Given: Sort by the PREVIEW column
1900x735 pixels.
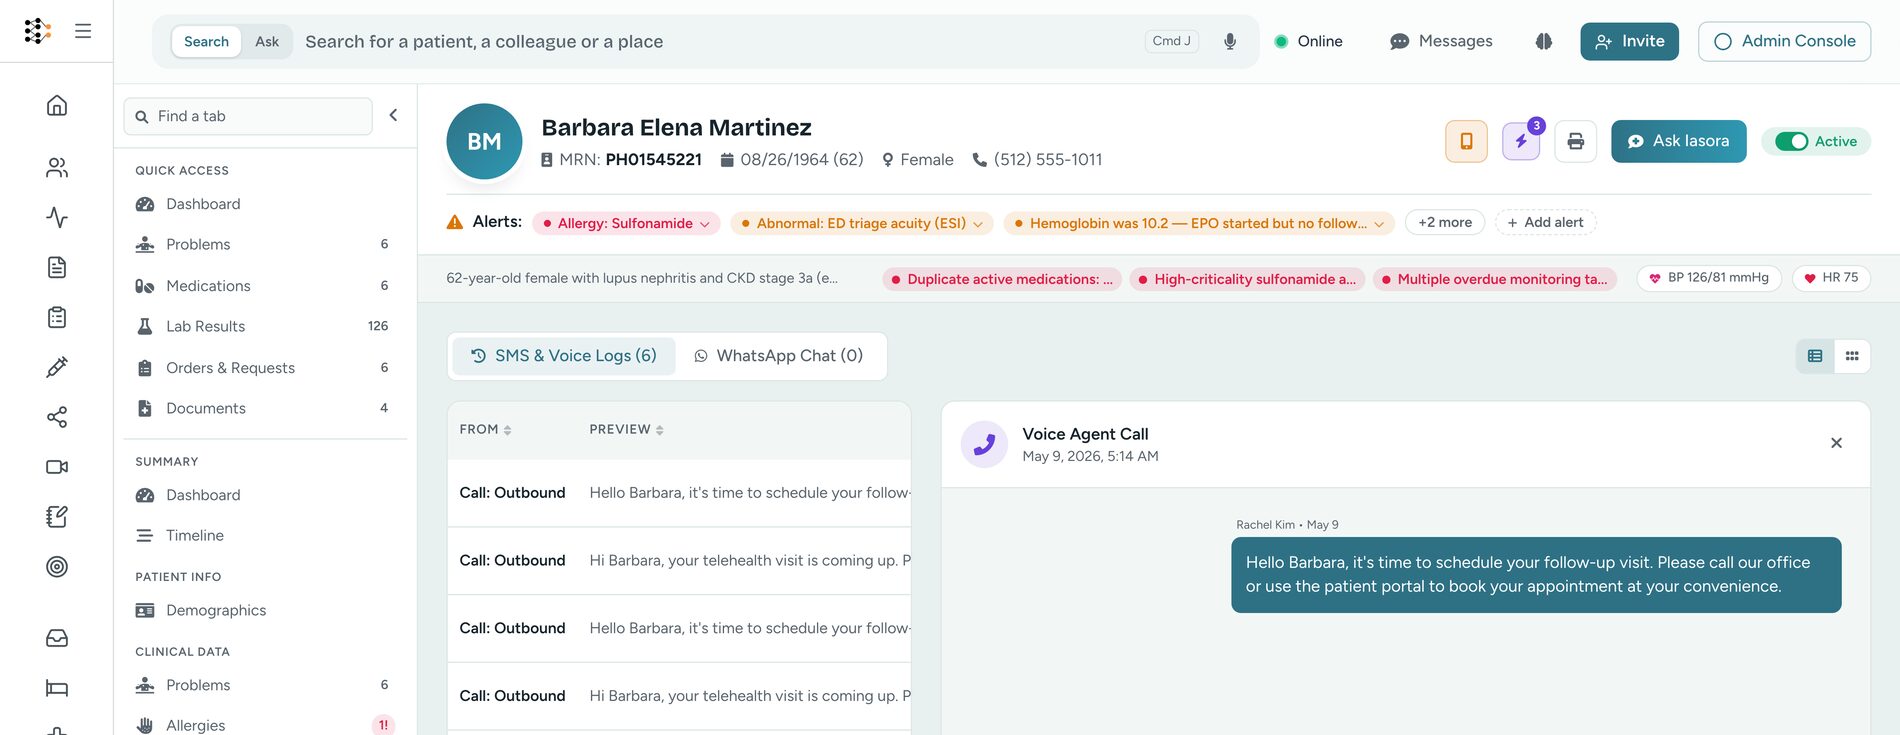Looking at the screenshot, I should pos(627,429).
